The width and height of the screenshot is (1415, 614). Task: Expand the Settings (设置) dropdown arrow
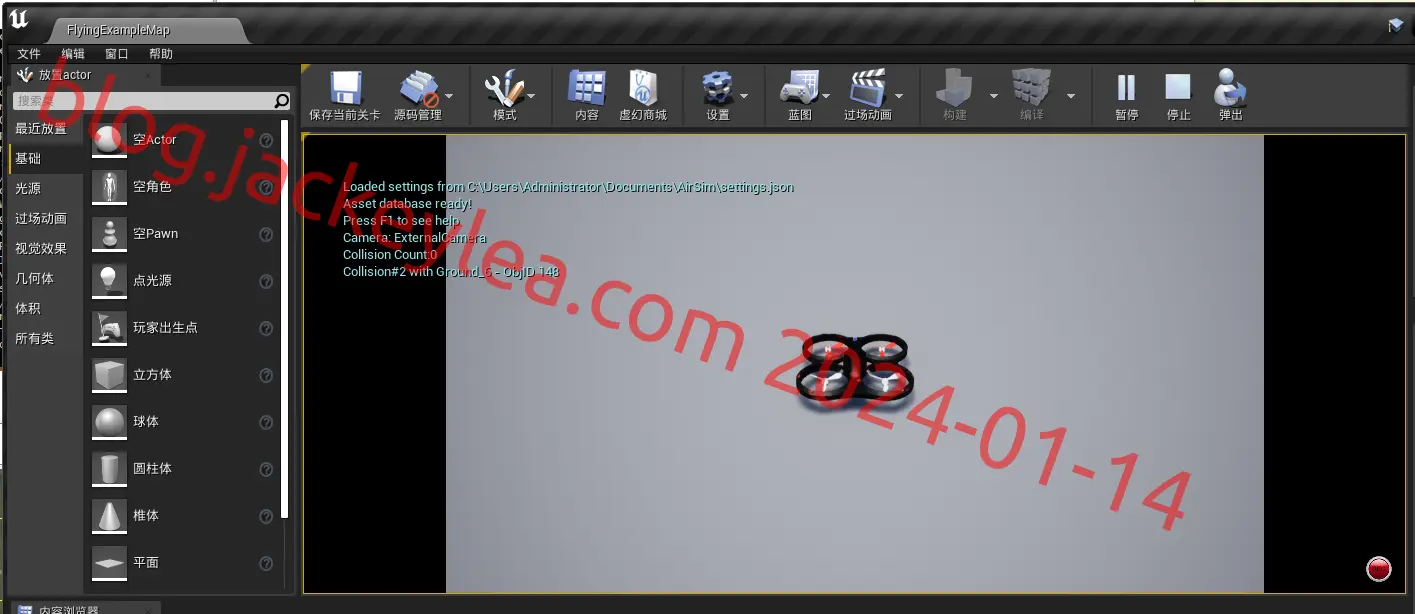click(744, 96)
